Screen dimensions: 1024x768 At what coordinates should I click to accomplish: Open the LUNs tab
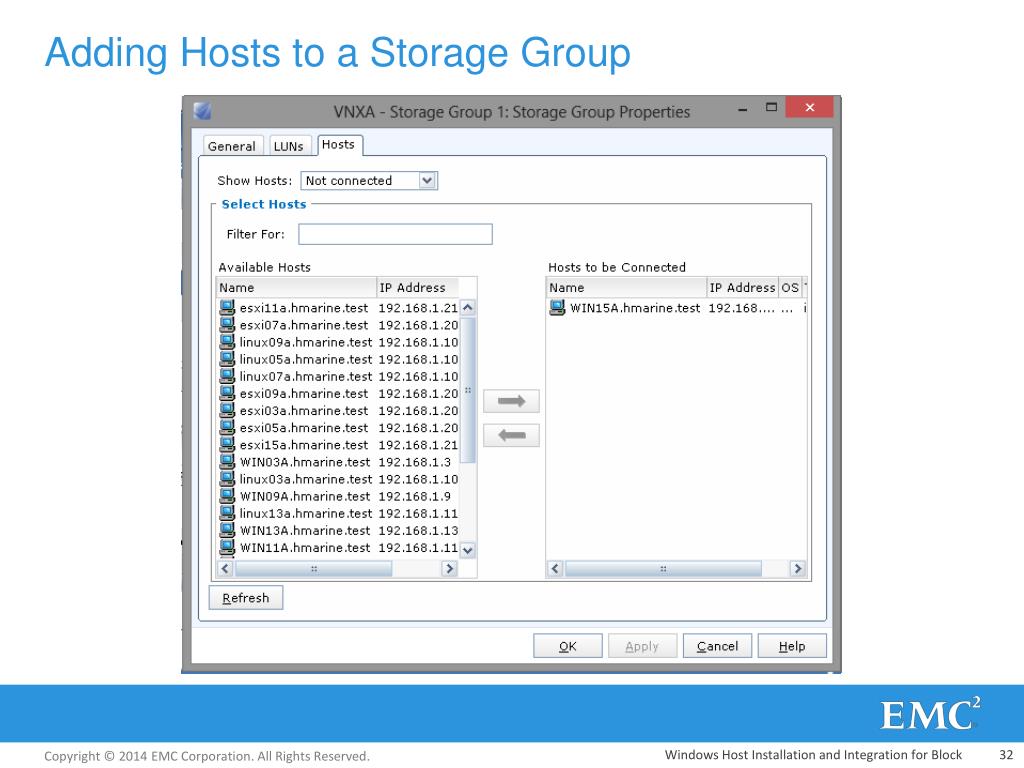[289, 146]
